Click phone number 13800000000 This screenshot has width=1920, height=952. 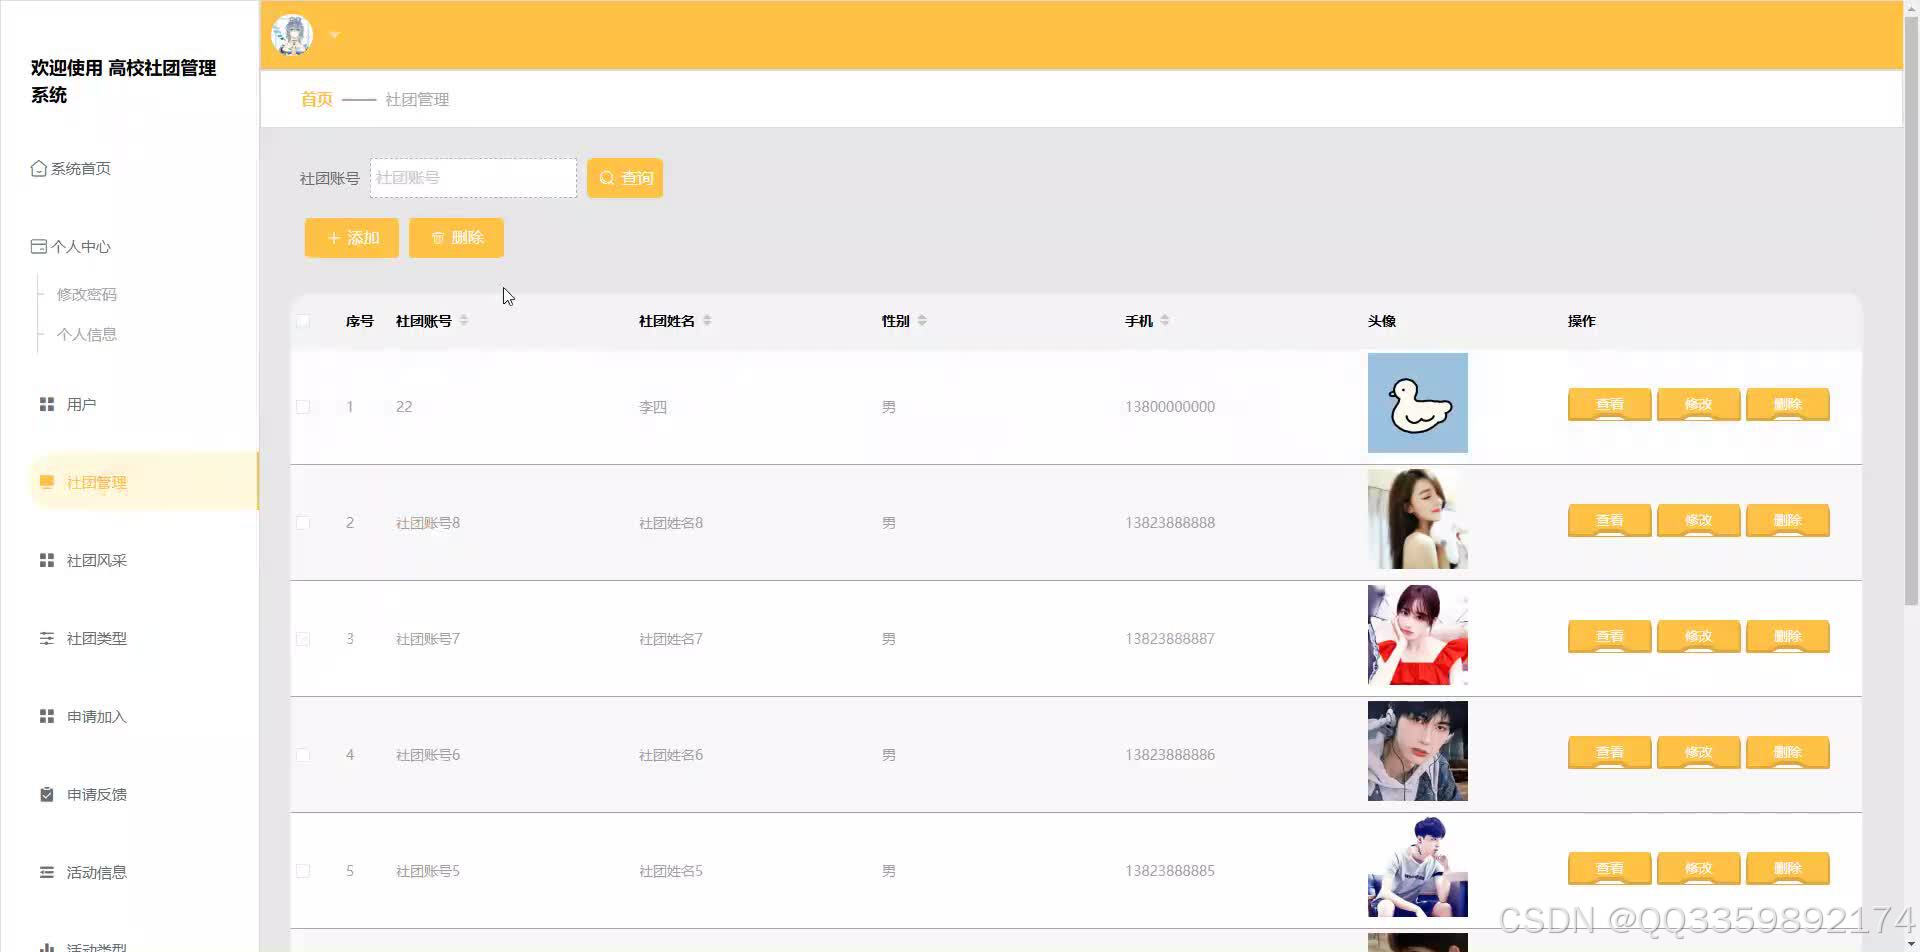pyautogui.click(x=1170, y=407)
